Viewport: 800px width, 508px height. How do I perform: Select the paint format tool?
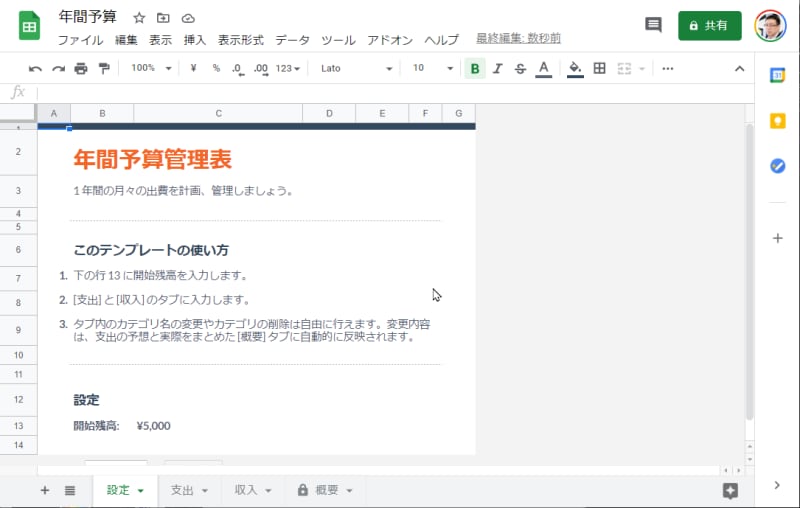pos(104,68)
